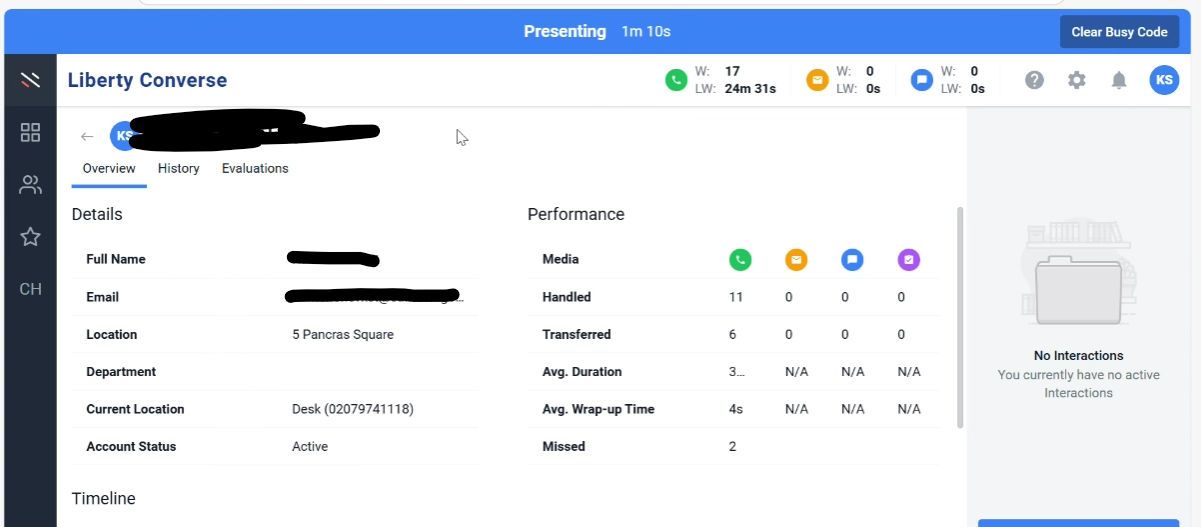This screenshot has width=1201, height=527.
Task: Click the Missed value 2
Action: [x=733, y=447]
